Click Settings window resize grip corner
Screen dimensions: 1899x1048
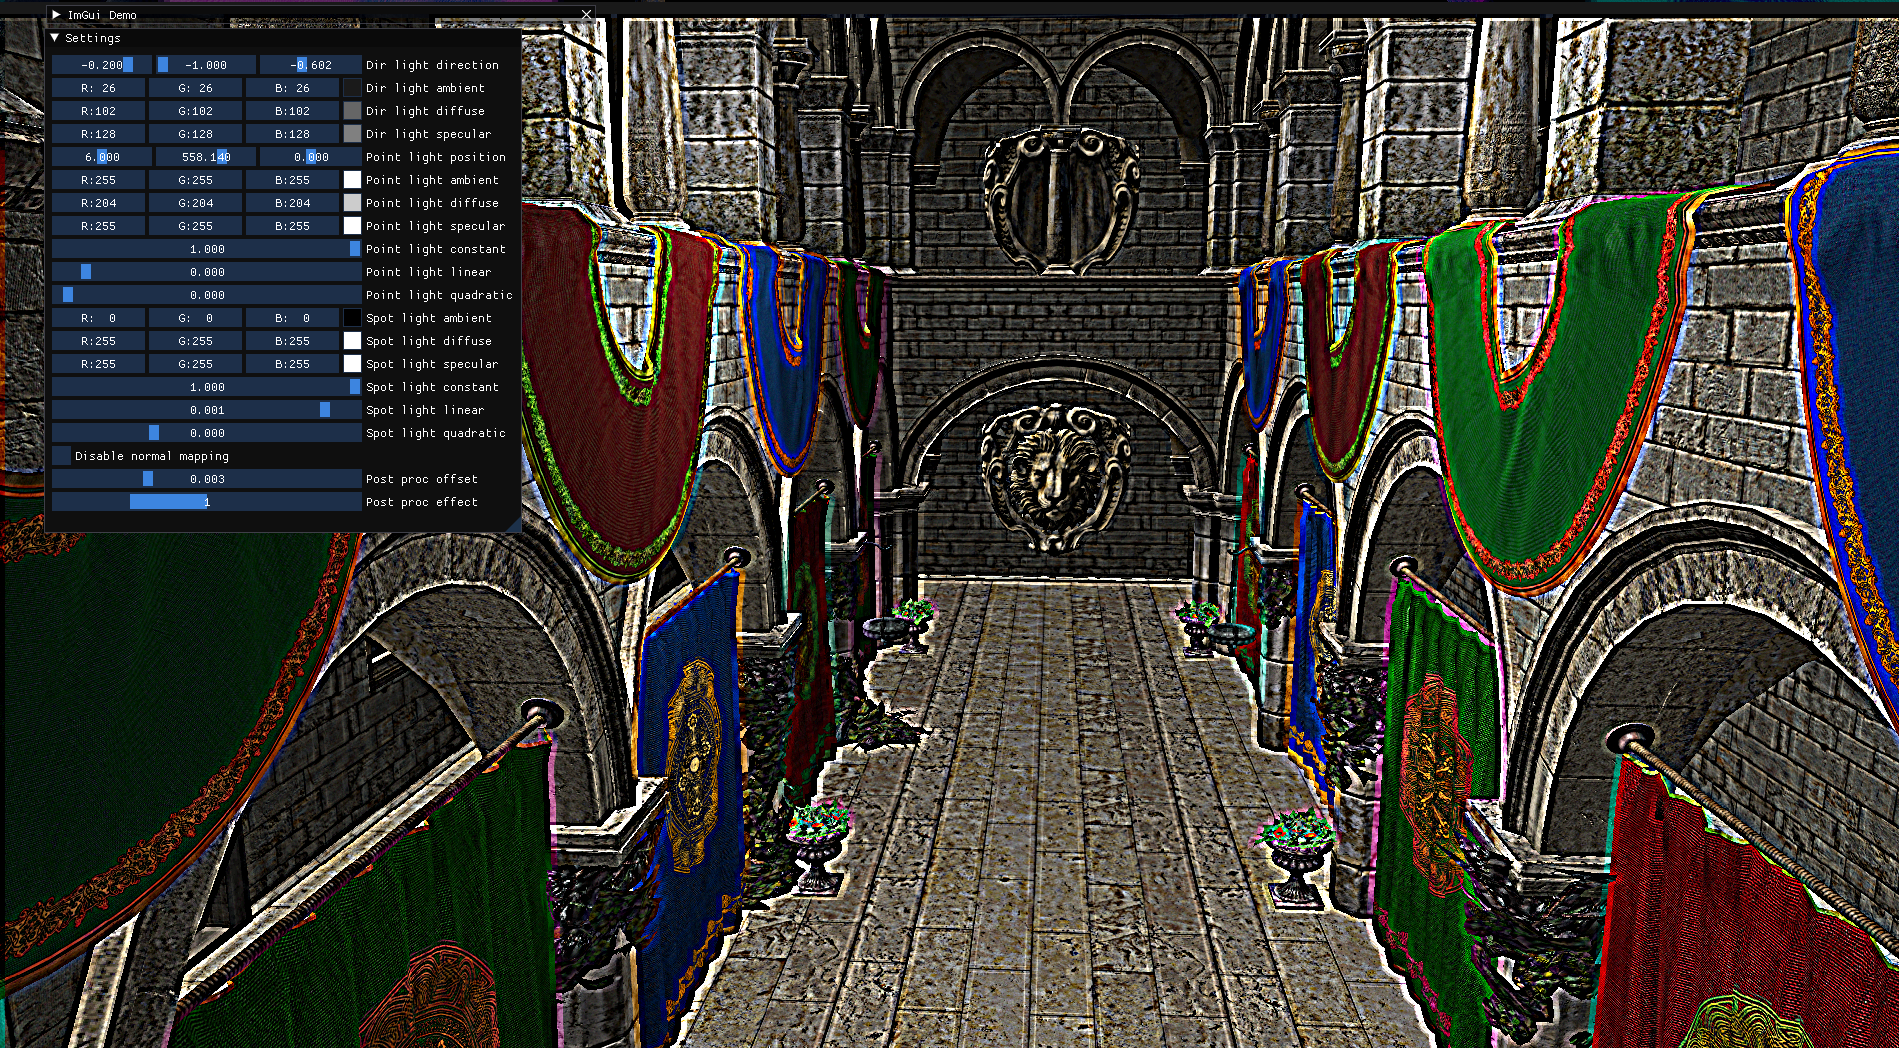(x=514, y=525)
